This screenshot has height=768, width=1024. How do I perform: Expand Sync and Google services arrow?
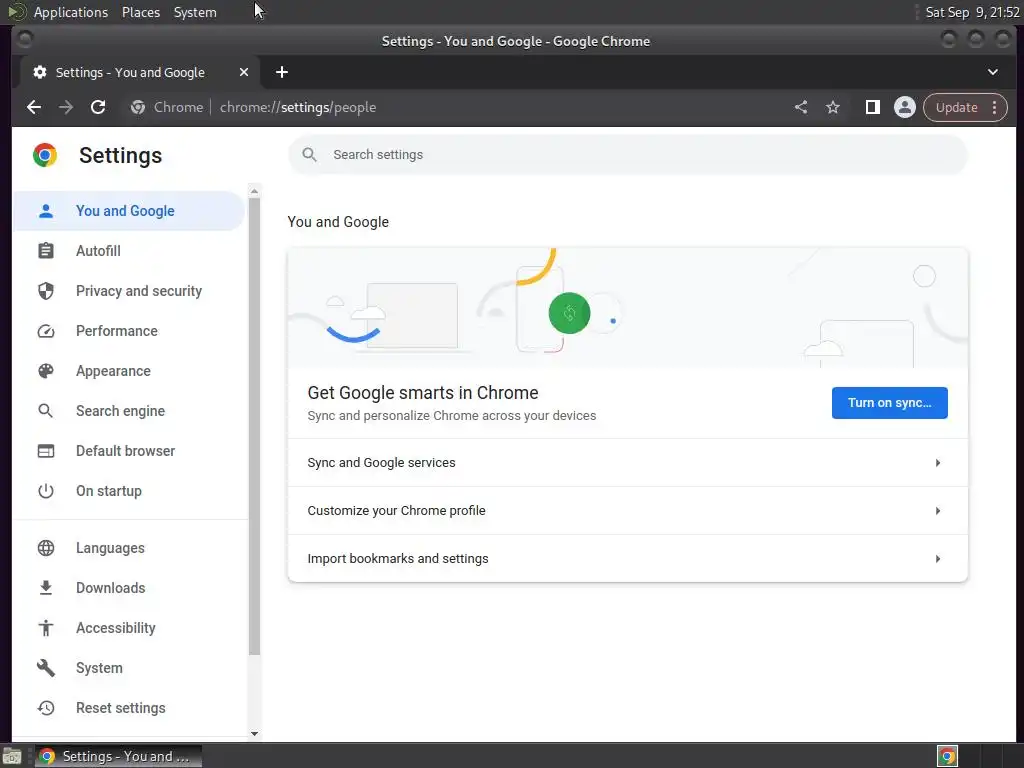tap(938, 463)
